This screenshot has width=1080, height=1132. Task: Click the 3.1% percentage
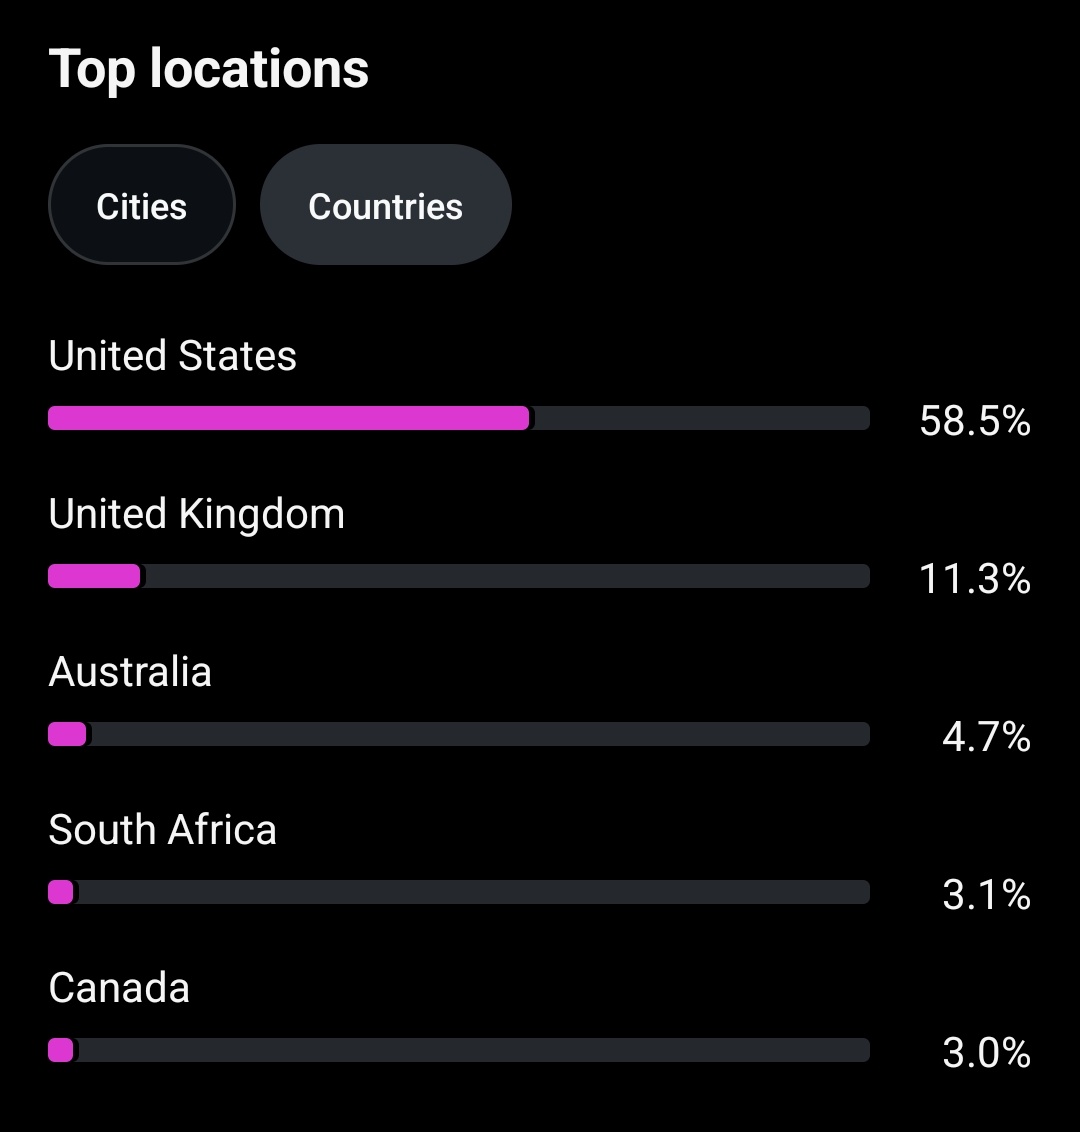986,895
